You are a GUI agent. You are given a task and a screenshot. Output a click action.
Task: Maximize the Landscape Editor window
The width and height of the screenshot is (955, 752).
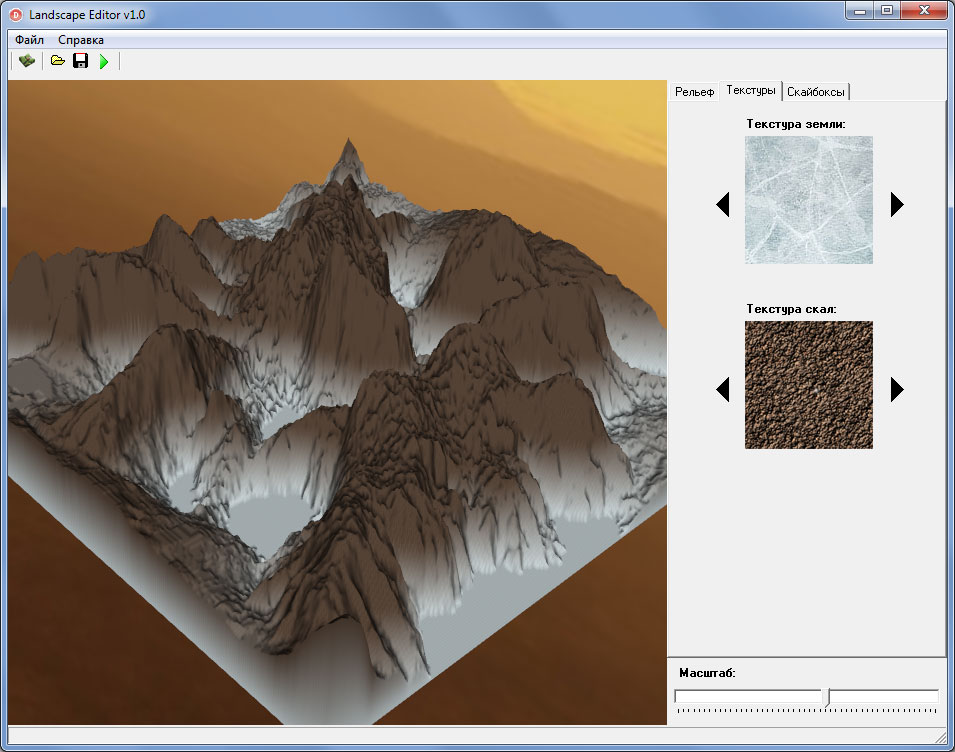pyautogui.click(x=887, y=11)
